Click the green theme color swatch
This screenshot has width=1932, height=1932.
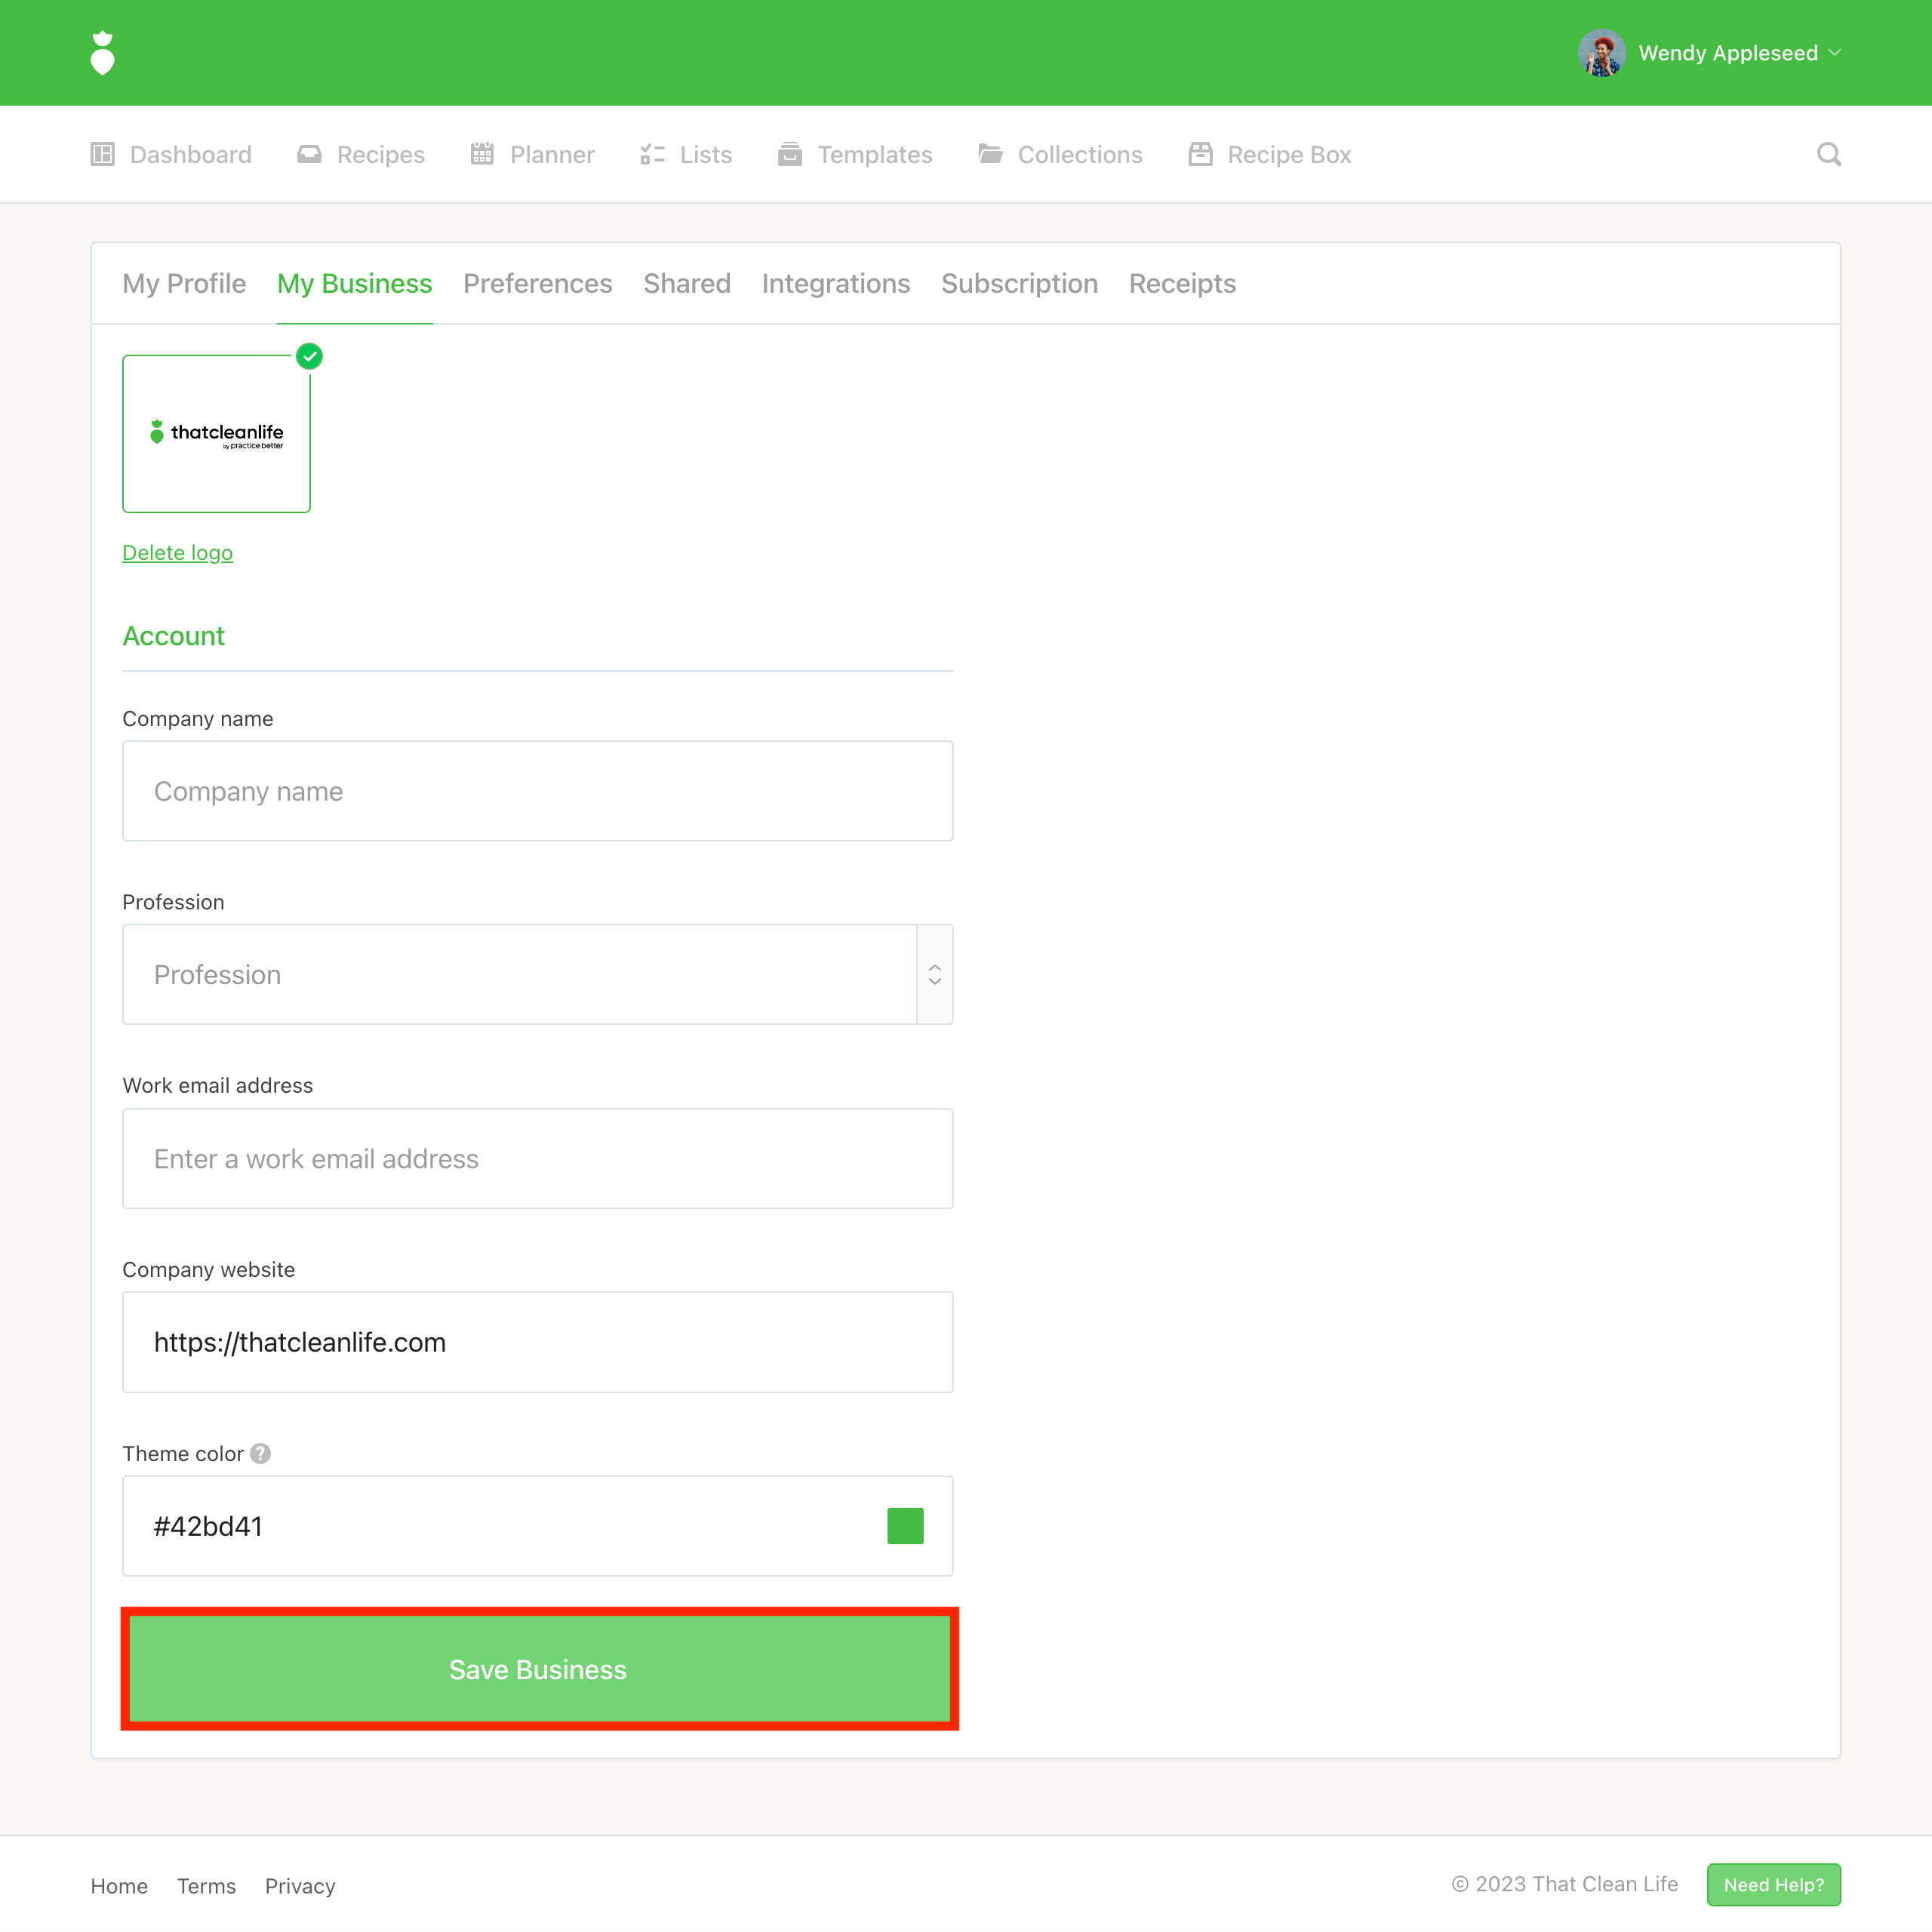coord(905,1526)
